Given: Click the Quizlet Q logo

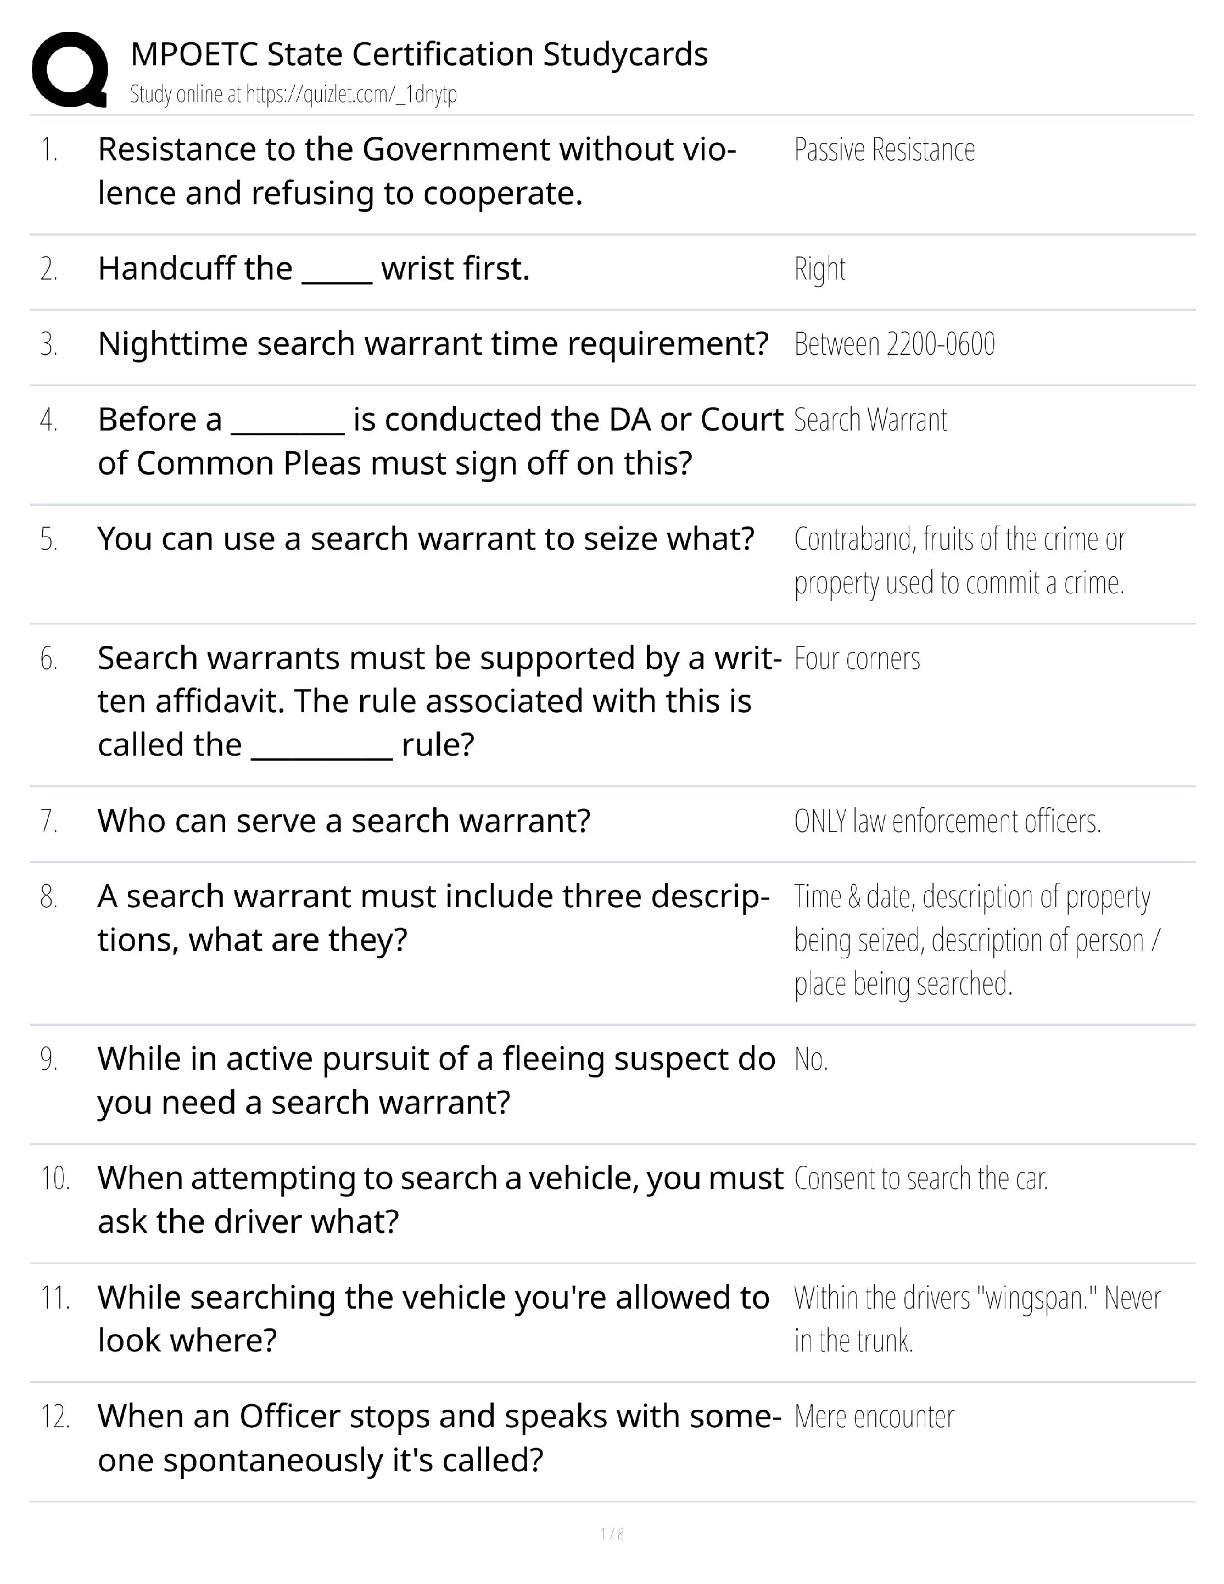Looking at the screenshot, I should tap(70, 69).
